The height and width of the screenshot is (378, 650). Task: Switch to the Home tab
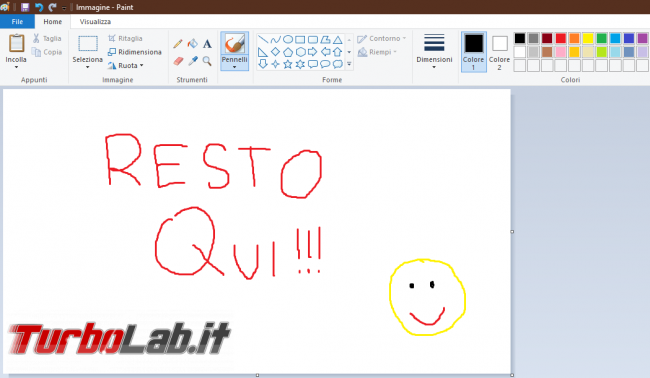tap(53, 22)
